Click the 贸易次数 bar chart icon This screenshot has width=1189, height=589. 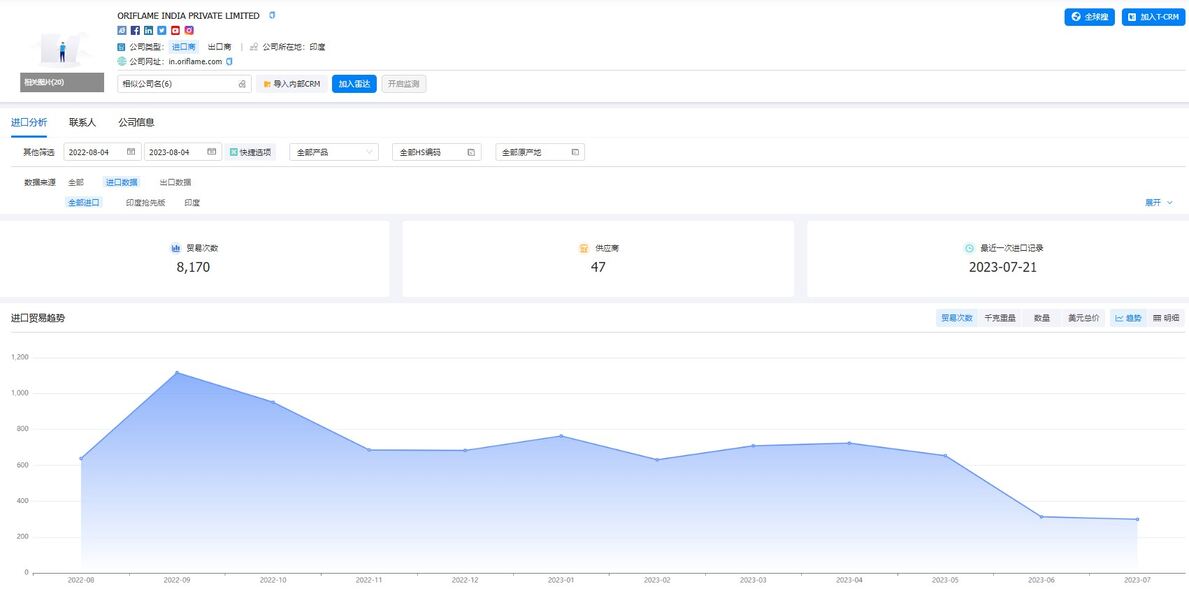pyautogui.click(x=175, y=248)
